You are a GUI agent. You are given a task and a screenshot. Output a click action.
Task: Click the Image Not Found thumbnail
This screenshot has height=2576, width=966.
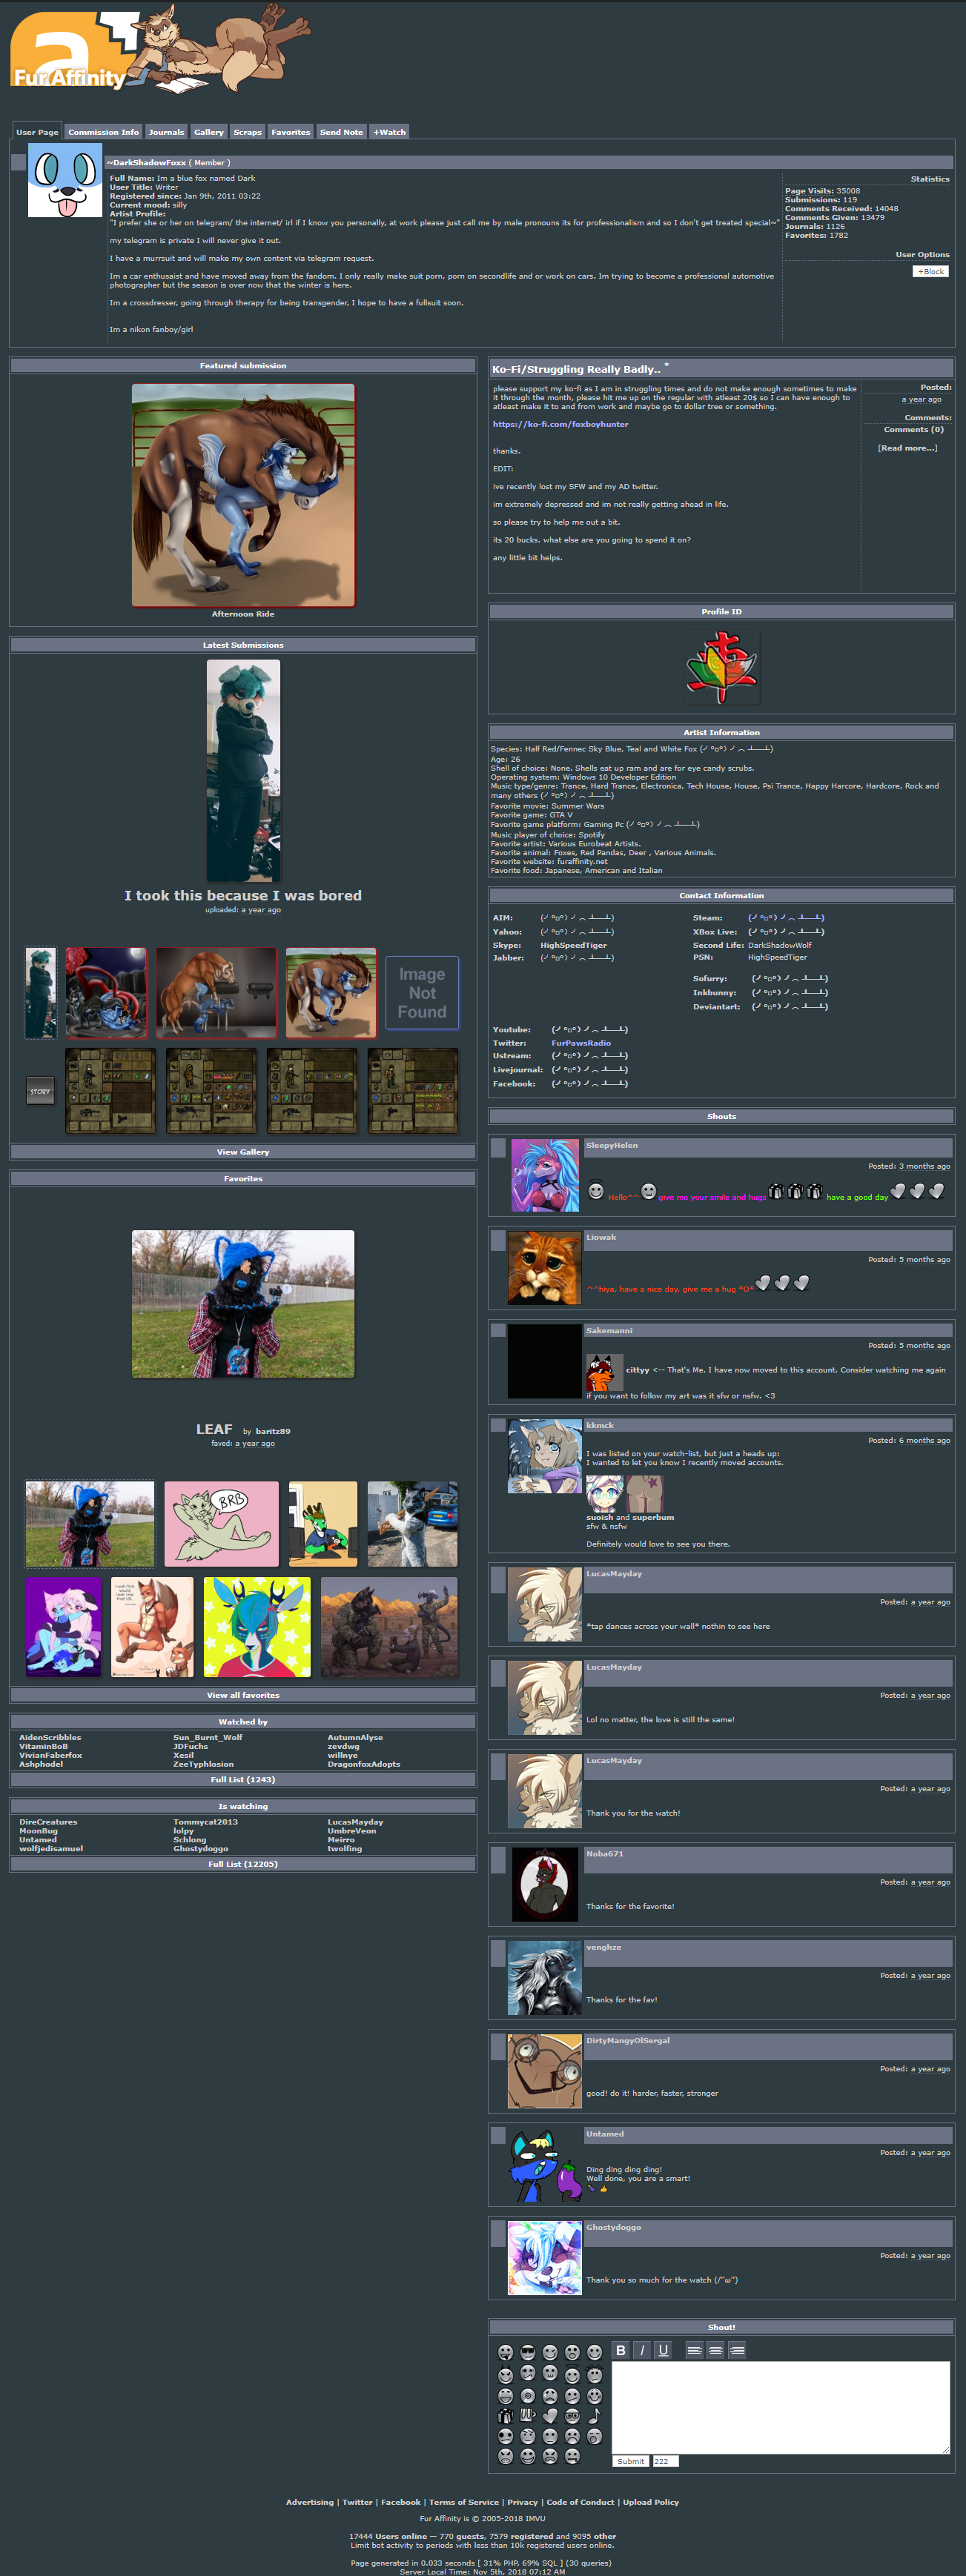point(422,993)
